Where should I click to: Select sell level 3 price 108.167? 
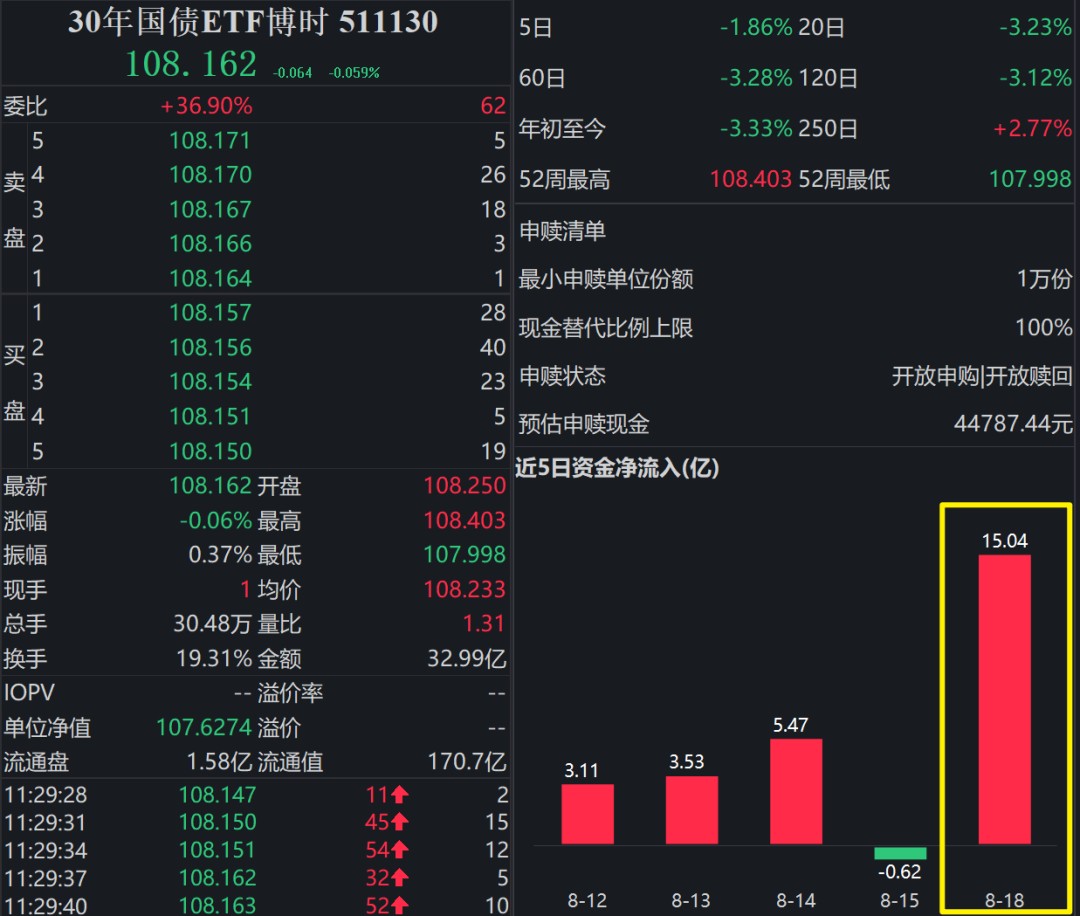tap(210, 209)
